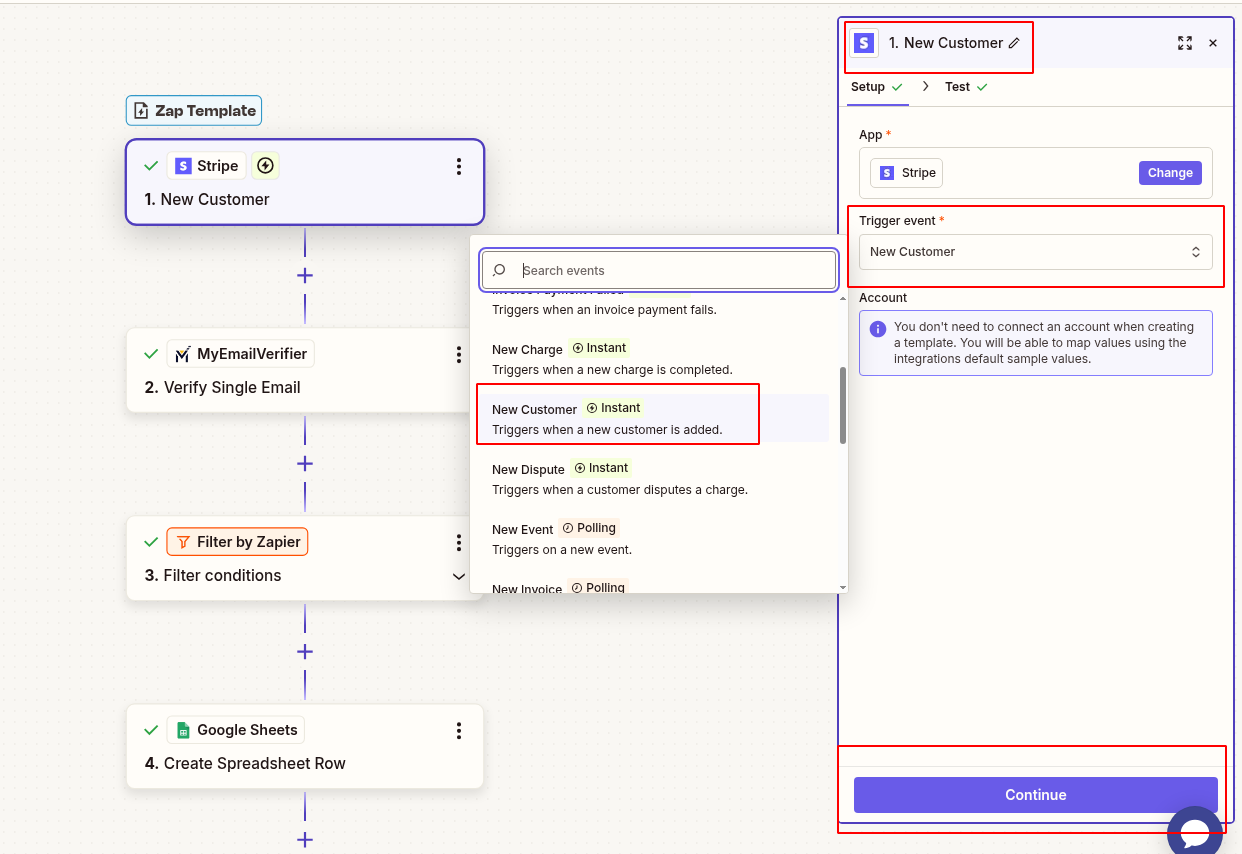Image resolution: width=1242 pixels, height=854 pixels.
Task: Click the Stripe app icon on step 1
Action: [183, 165]
